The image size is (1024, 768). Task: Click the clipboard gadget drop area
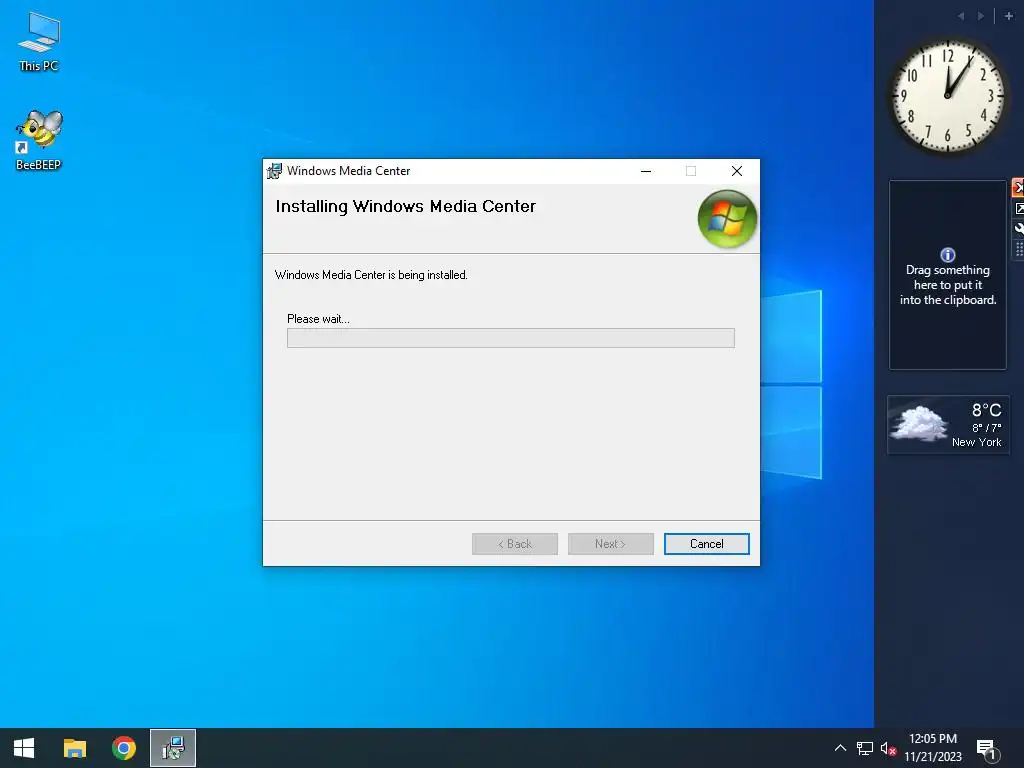pos(948,275)
